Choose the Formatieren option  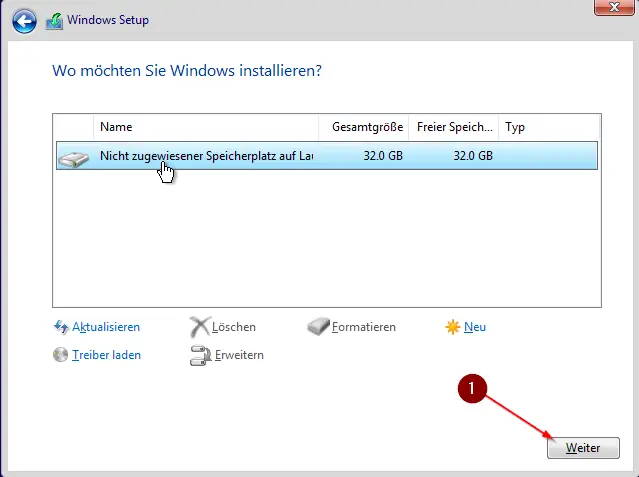(x=364, y=327)
